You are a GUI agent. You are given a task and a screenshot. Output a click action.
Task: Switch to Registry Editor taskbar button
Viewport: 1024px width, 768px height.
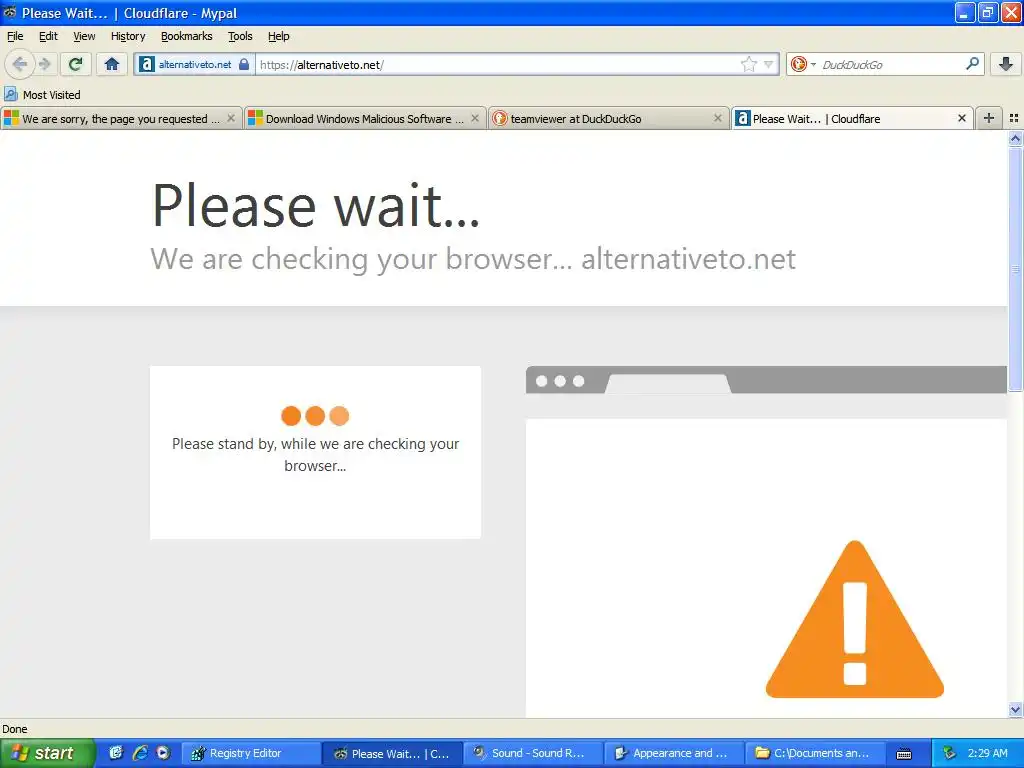[251, 753]
